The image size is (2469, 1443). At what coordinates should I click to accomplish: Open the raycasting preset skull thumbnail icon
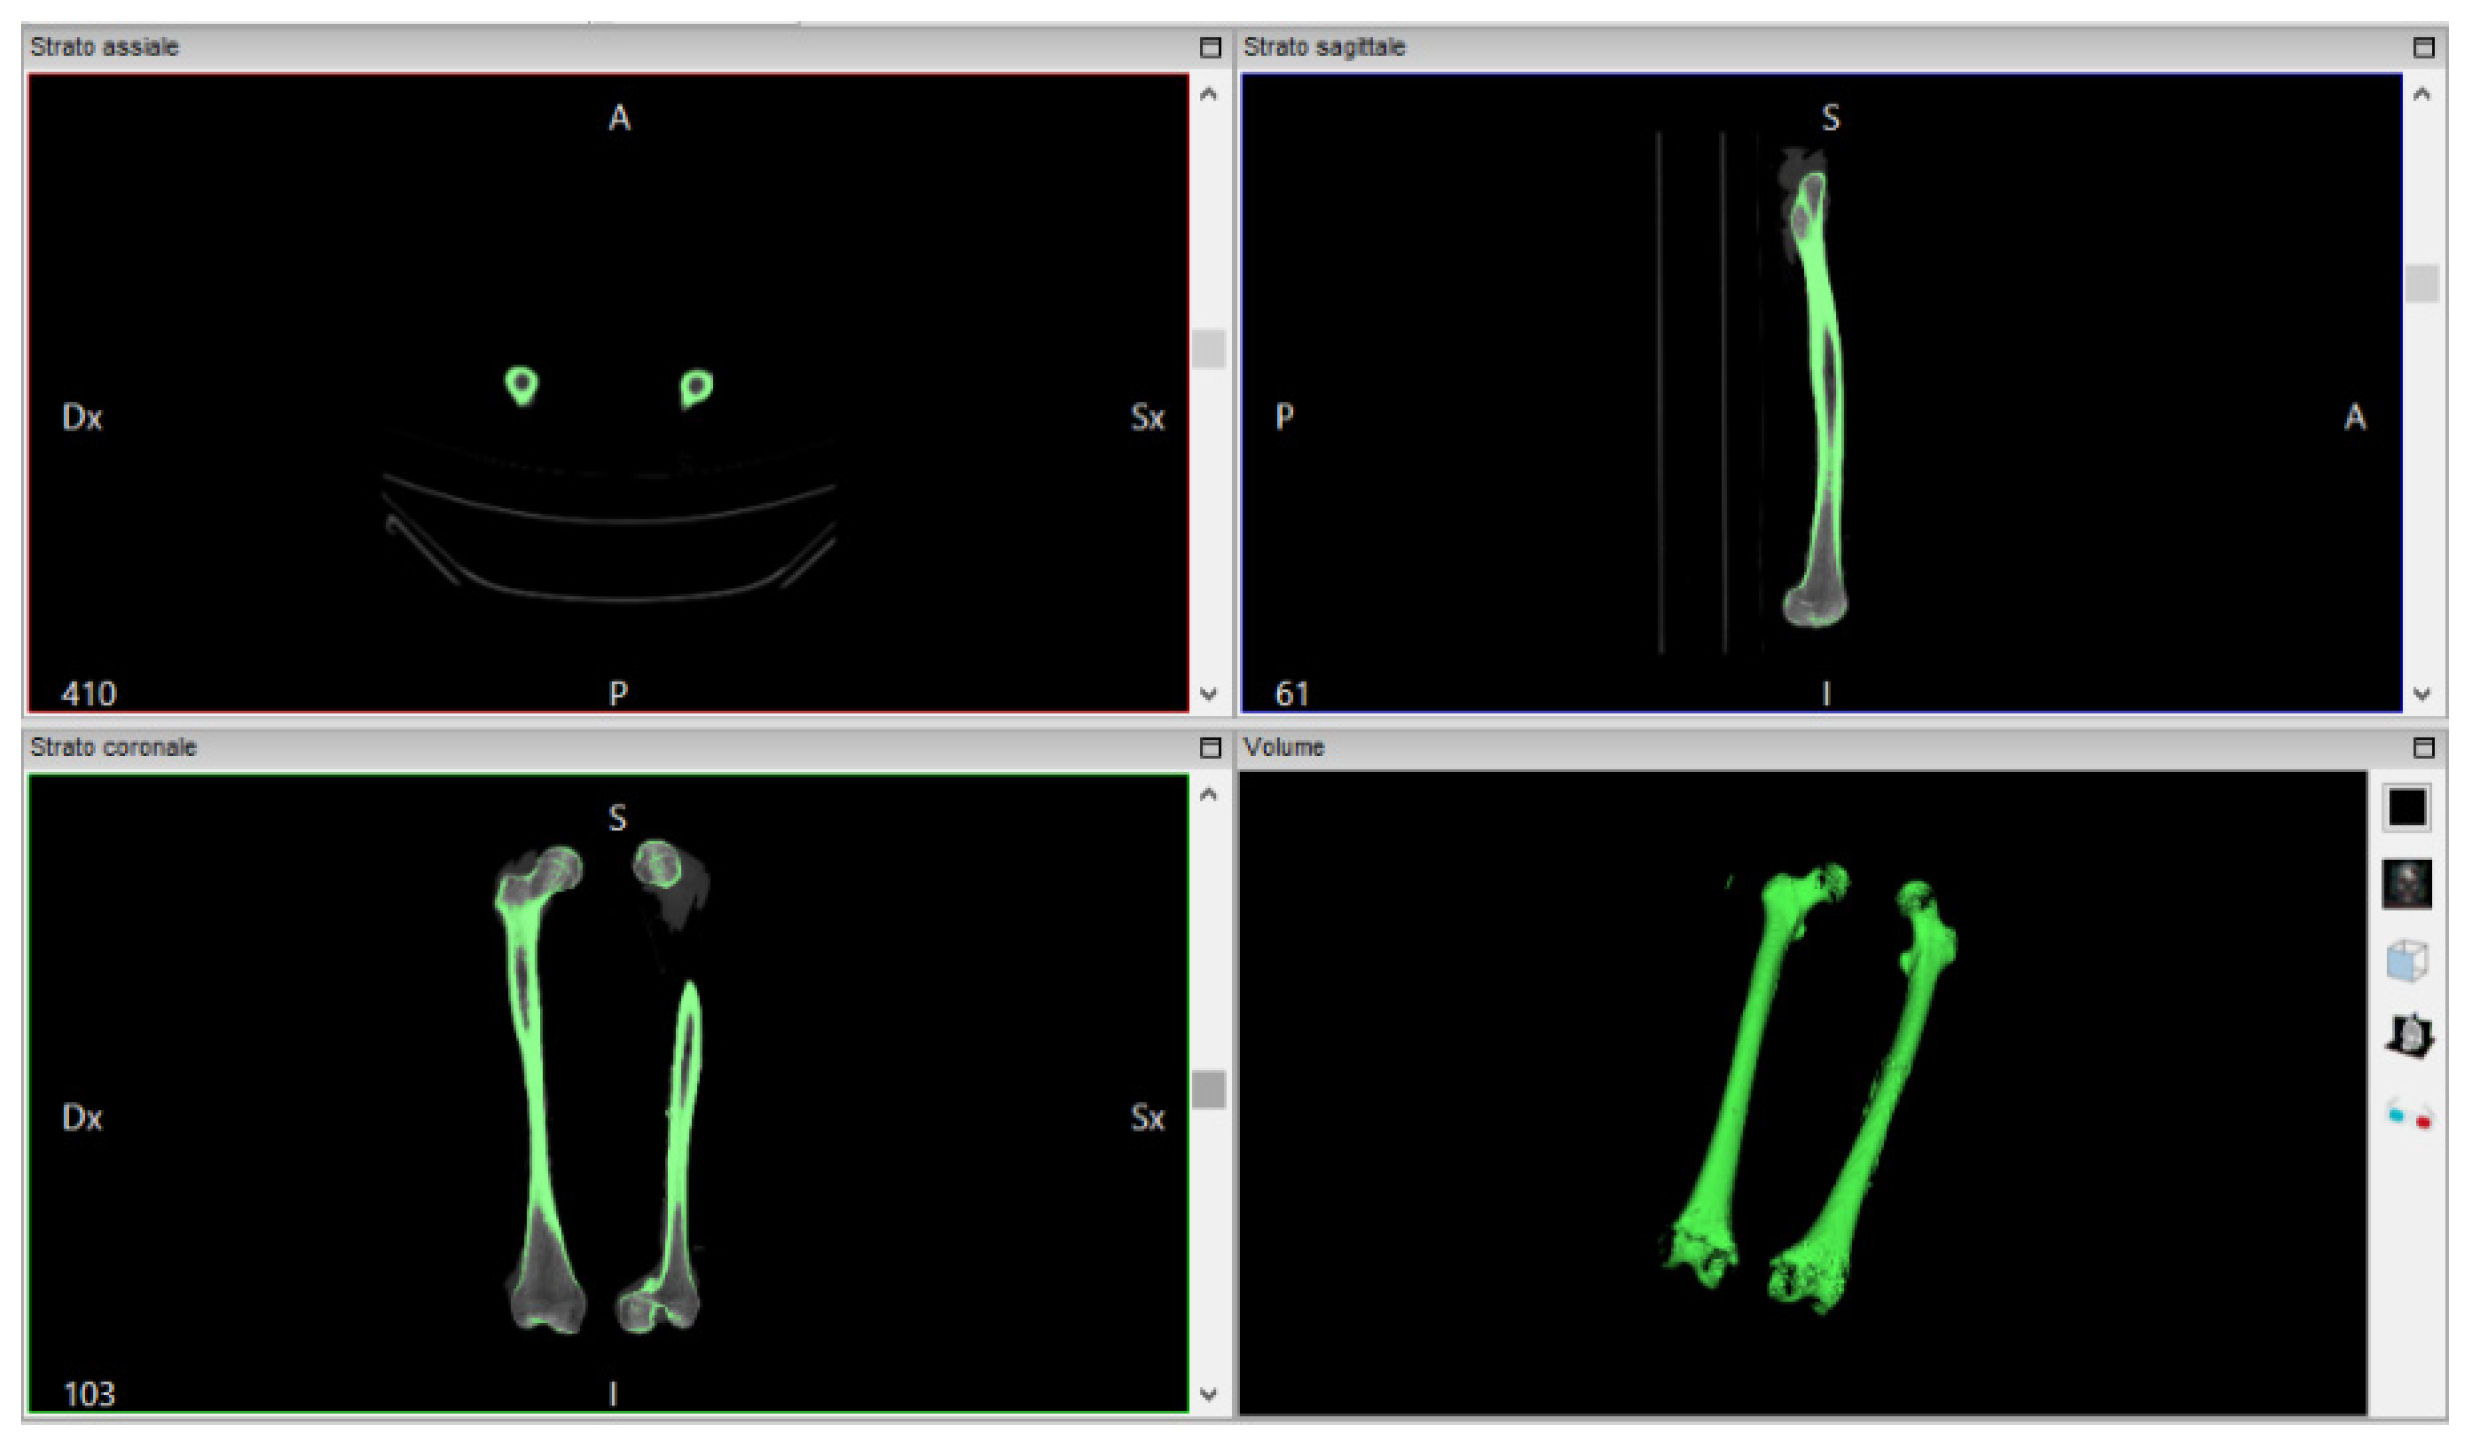2406,884
